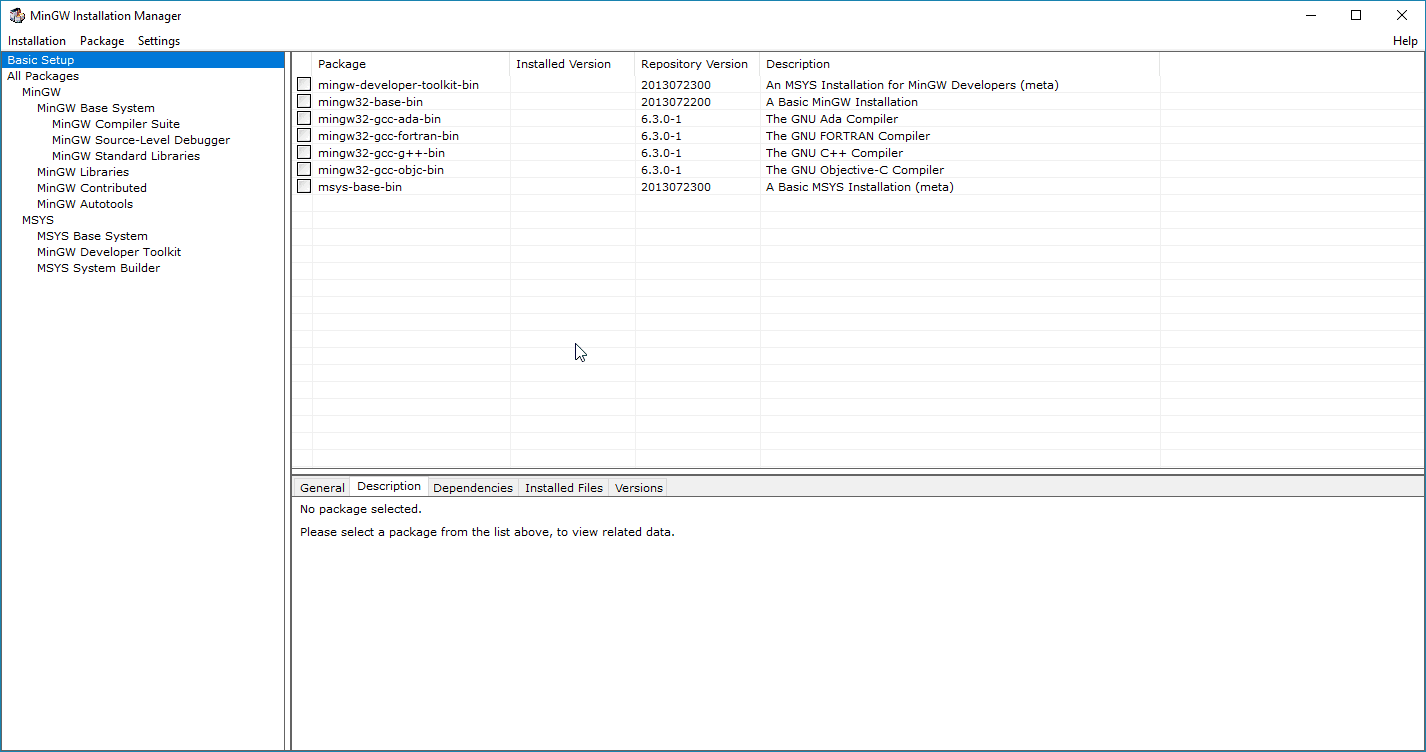
Task: Choose MinGW Developer Toolkit category
Action: 109,252
